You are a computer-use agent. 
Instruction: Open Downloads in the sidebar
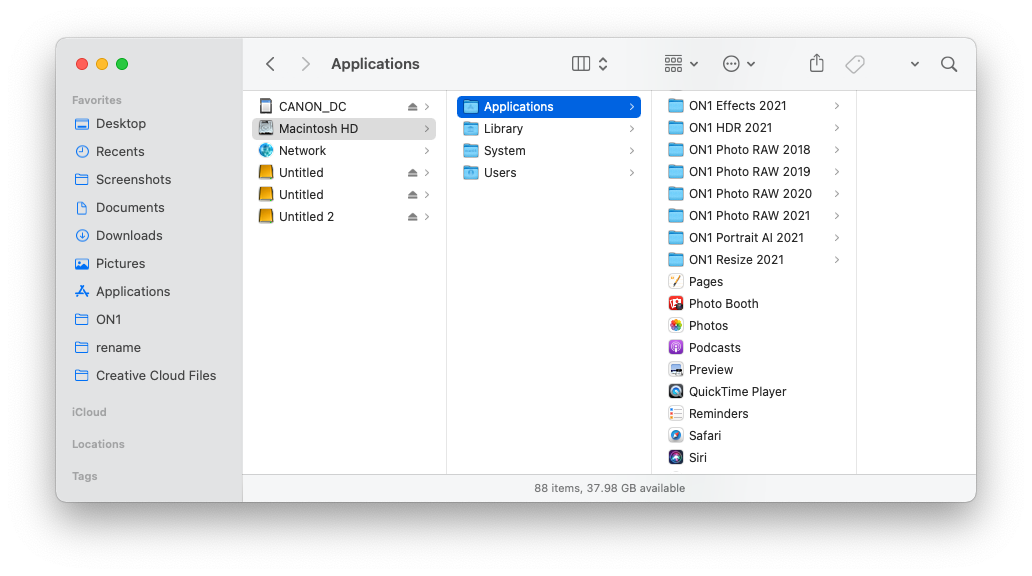(129, 236)
